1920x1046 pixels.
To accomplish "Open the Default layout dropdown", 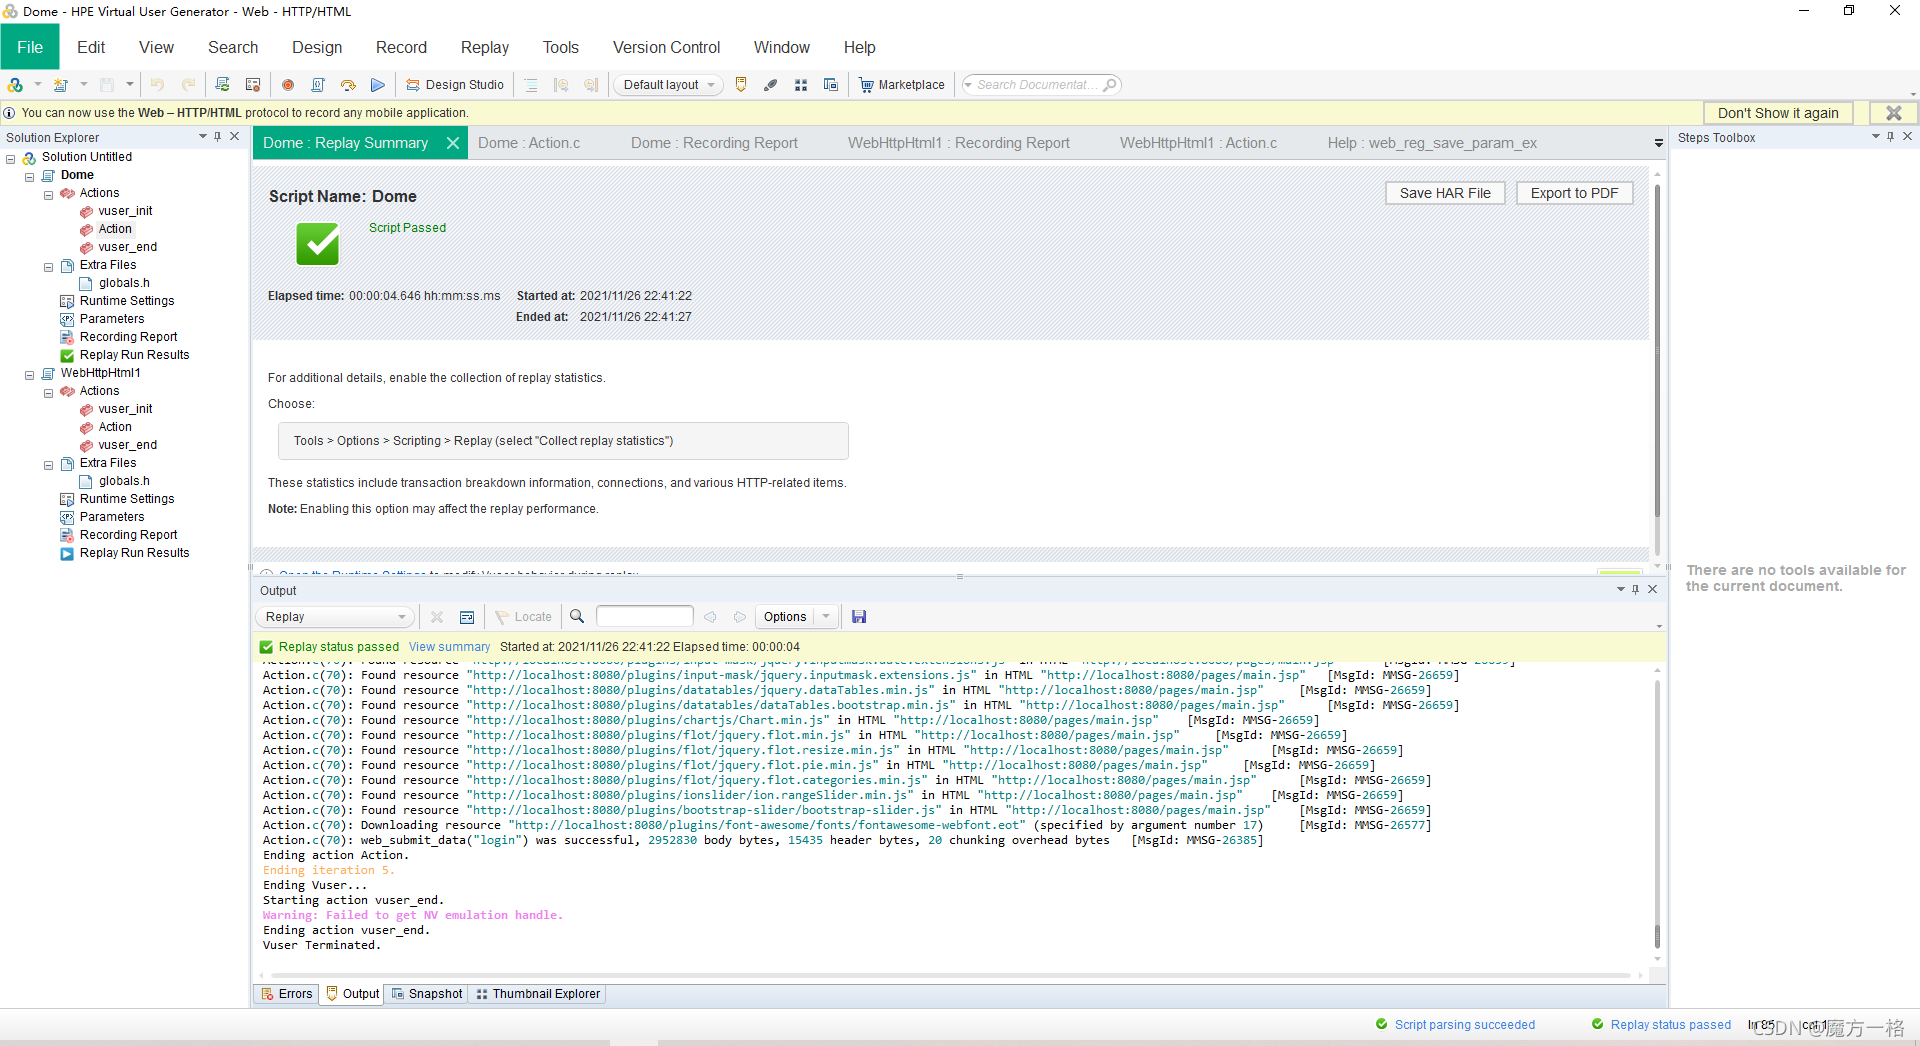I will (669, 85).
